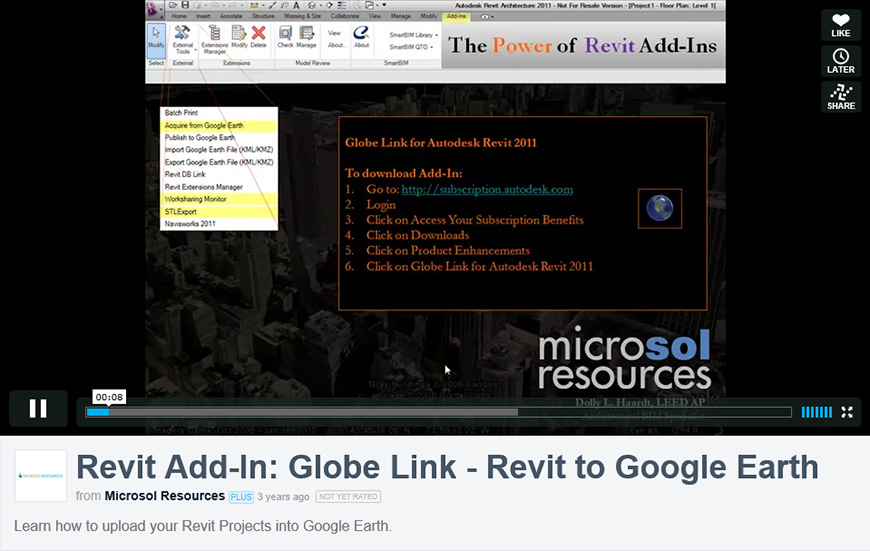Expand SmartBIM Library dropdown

[413, 35]
